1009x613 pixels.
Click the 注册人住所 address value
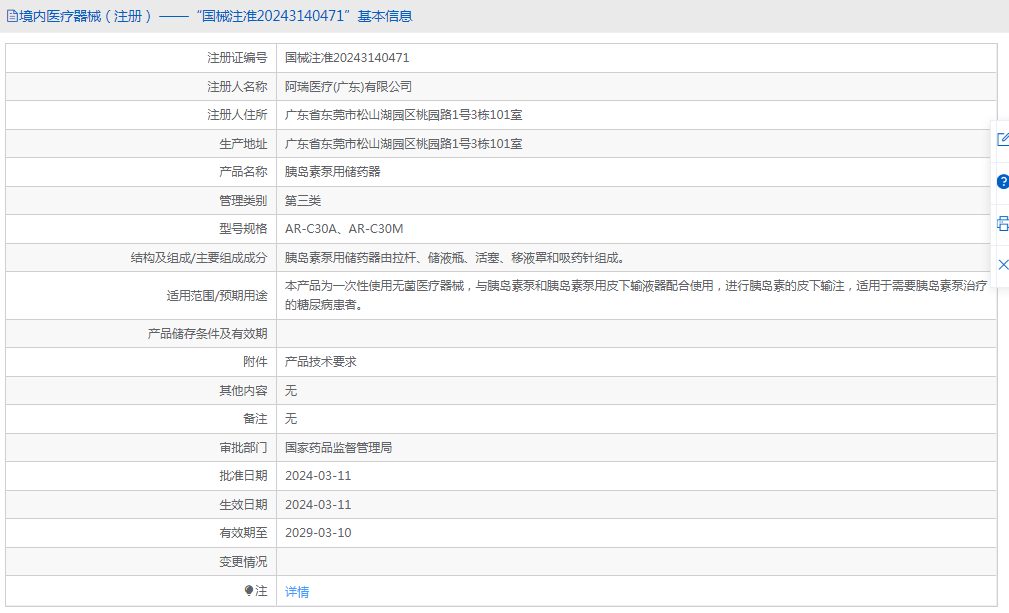pyautogui.click(x=403, y=115)
